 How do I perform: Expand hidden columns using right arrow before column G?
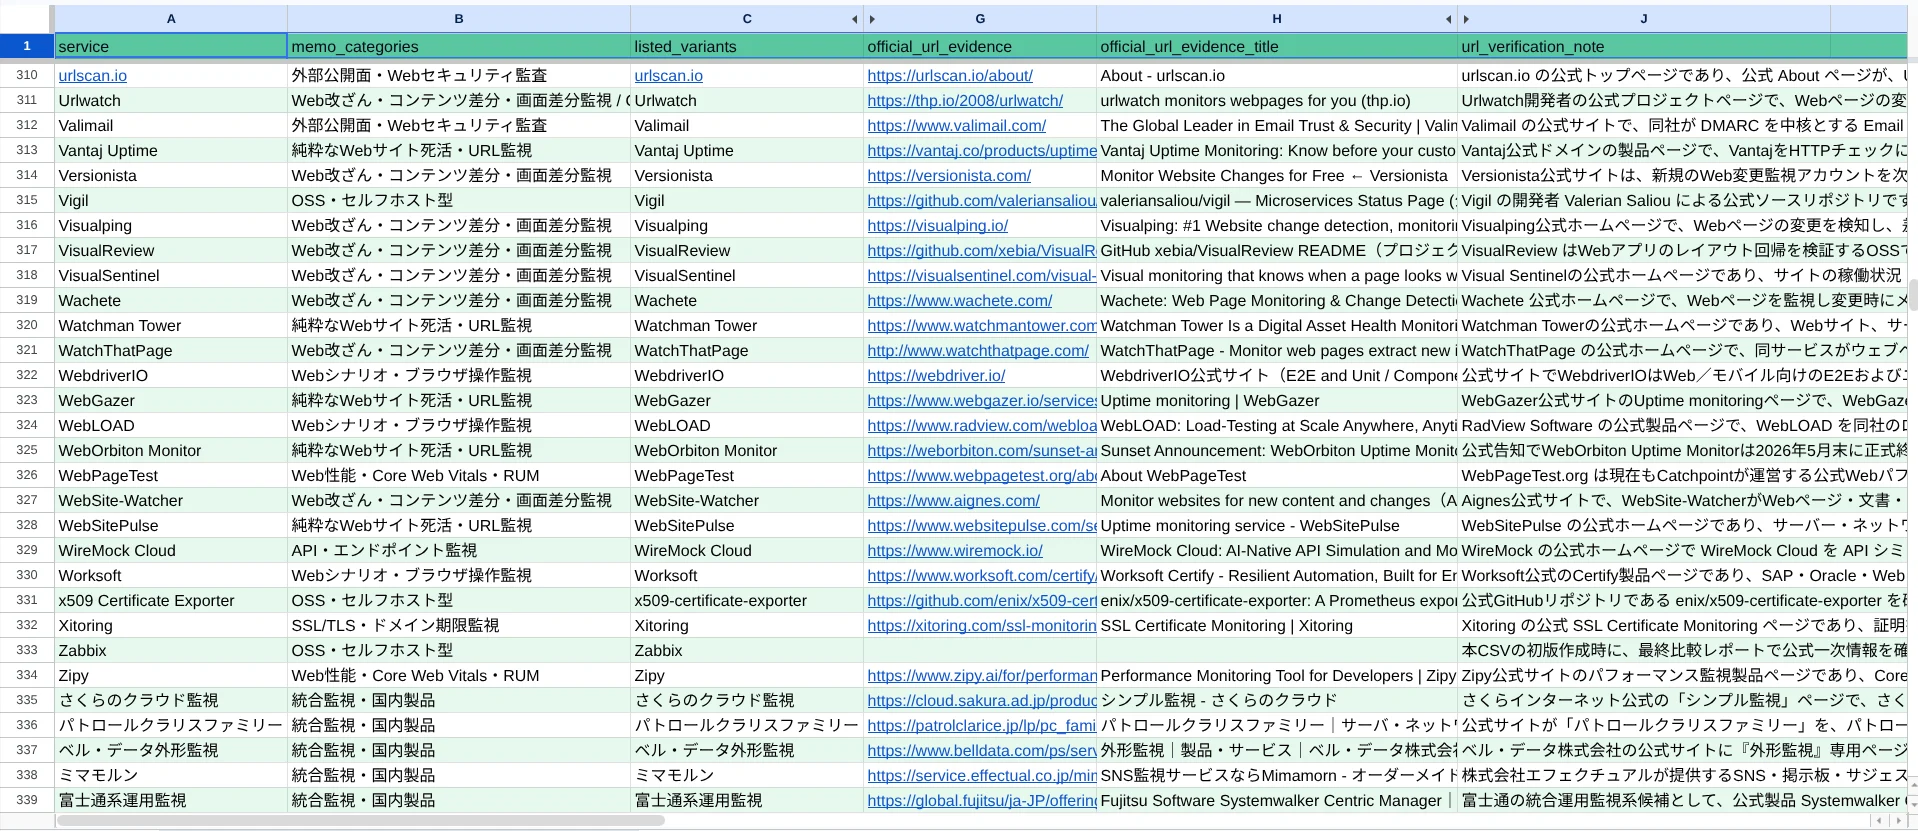(872, 19)
